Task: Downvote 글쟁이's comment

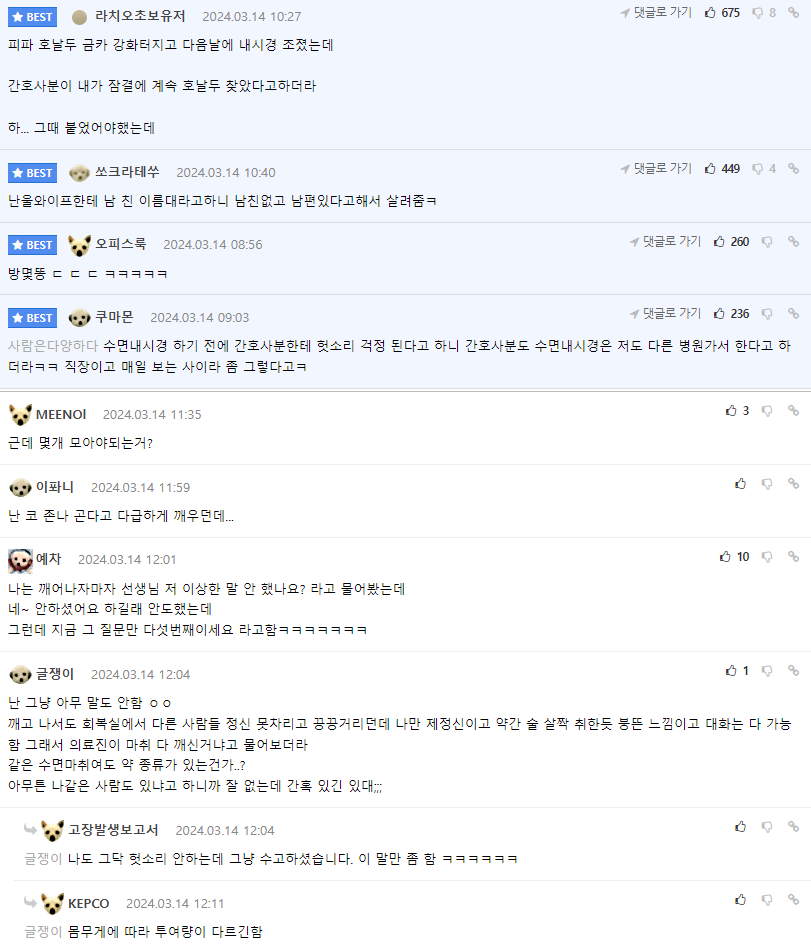Action: pos(767,671)
